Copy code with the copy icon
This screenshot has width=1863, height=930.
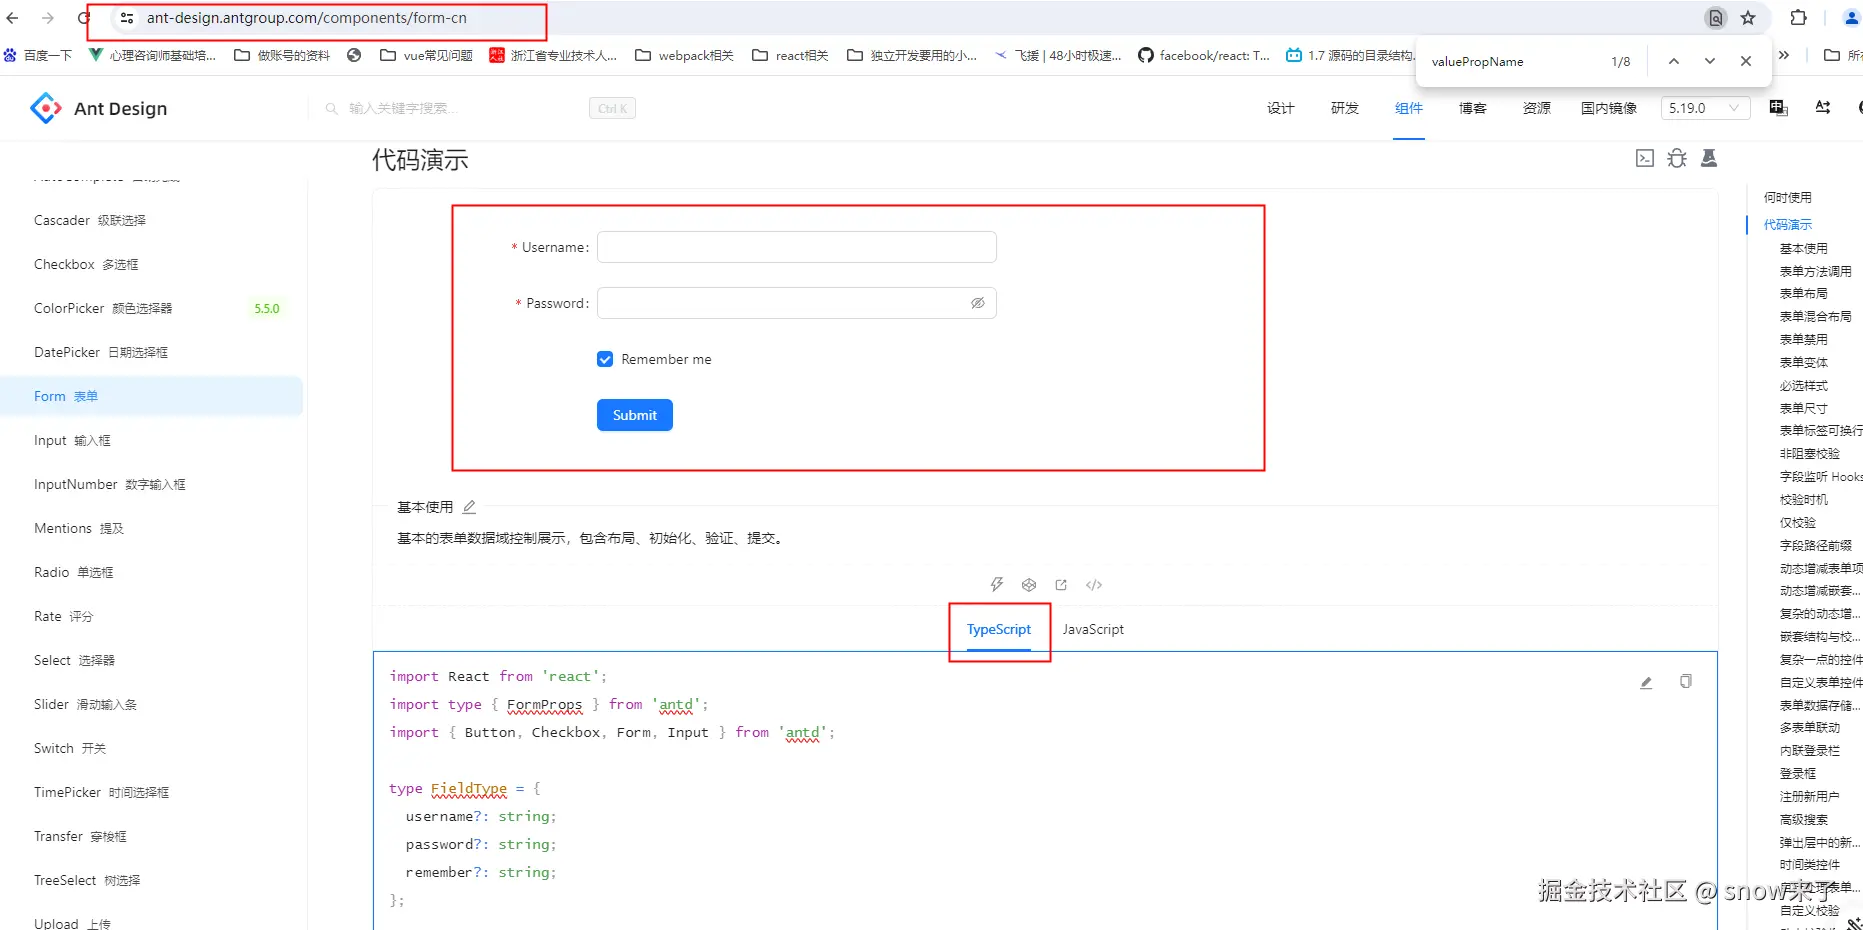click(x=1686, y=681)
